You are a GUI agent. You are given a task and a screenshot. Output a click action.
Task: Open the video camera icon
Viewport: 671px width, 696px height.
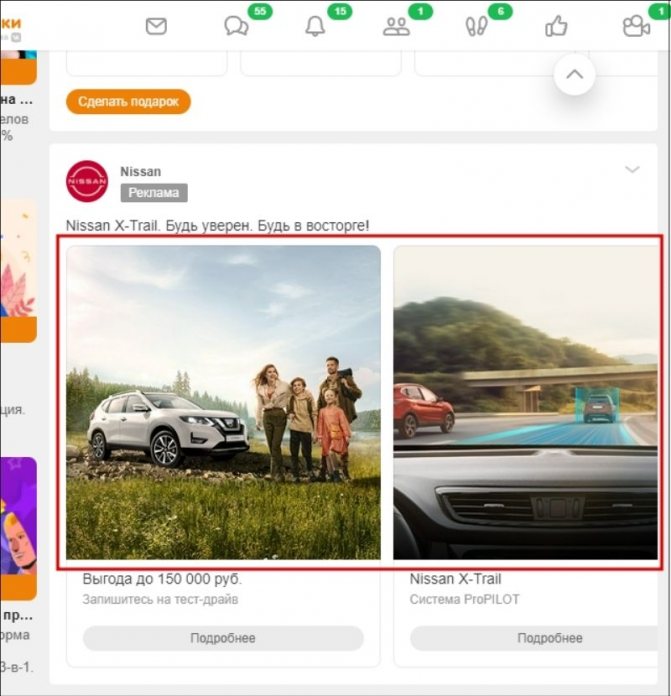[636, 26]
